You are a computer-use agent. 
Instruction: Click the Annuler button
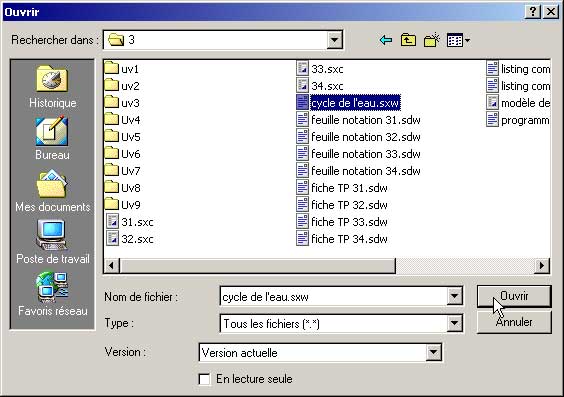point(514,322)
